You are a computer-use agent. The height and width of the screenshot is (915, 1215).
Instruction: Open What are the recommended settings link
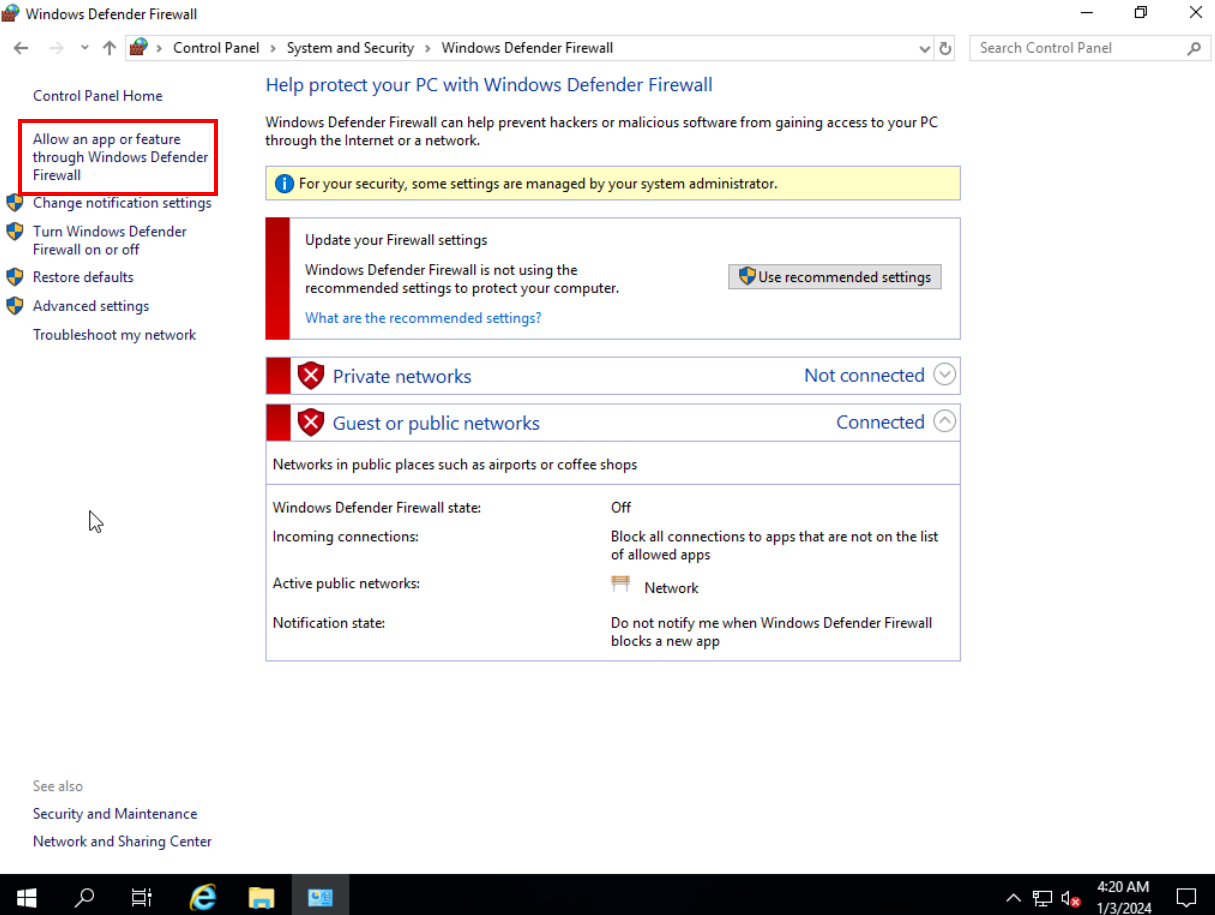coord(423,318)
